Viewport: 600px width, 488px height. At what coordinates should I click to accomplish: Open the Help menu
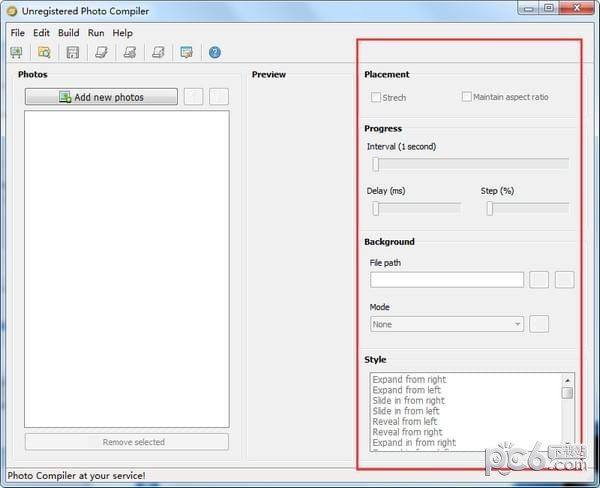click(122, 33)
